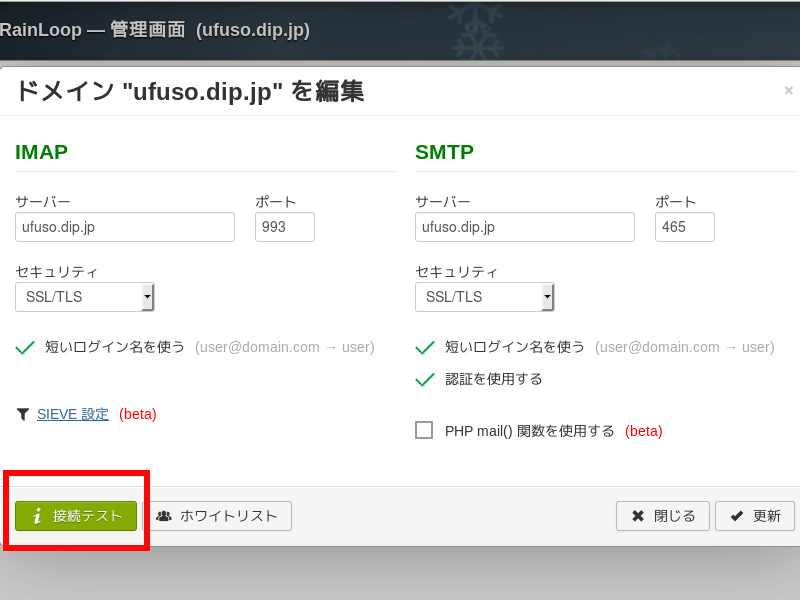Click the SMTP ポート field showing 465

(685, 227)
